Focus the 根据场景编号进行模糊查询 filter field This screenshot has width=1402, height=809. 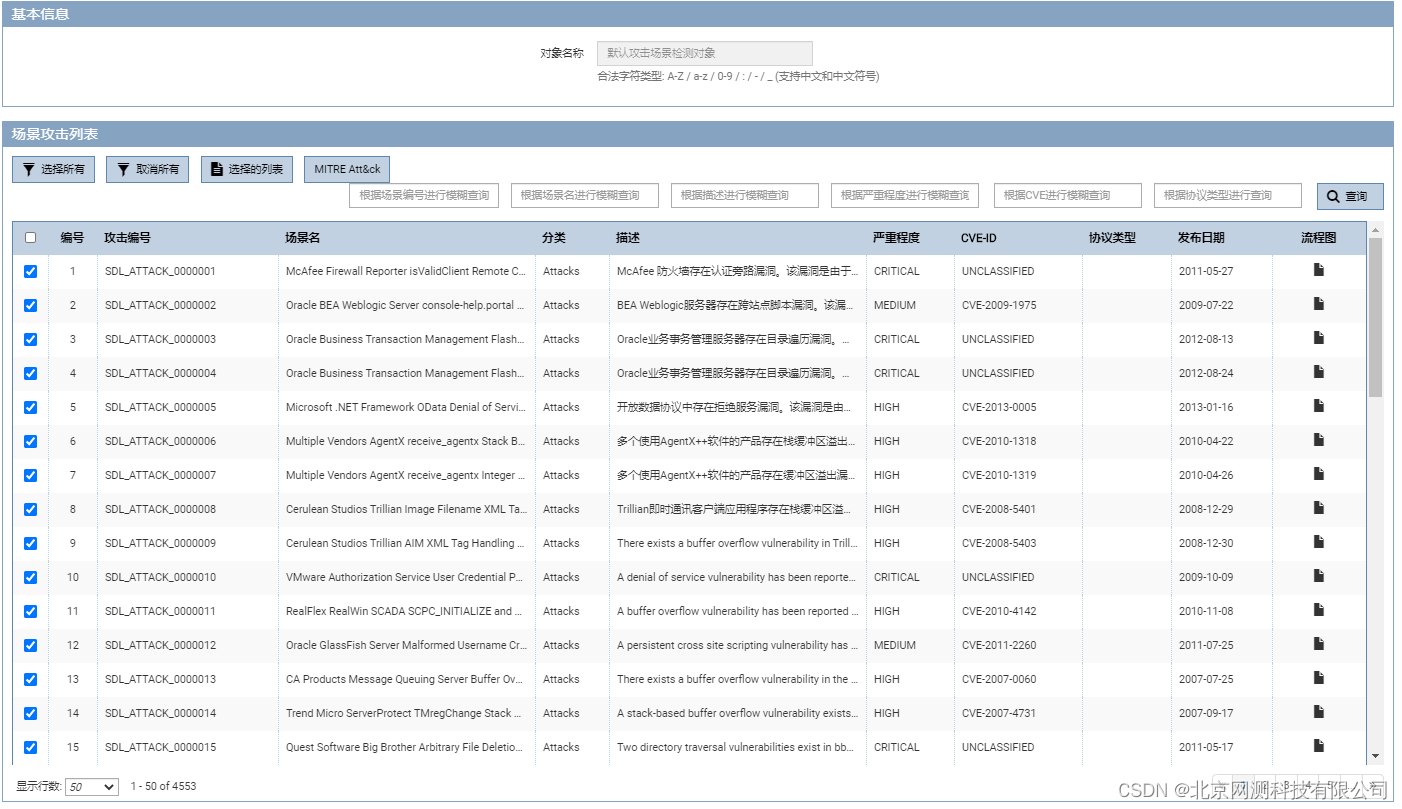(424, 195)
